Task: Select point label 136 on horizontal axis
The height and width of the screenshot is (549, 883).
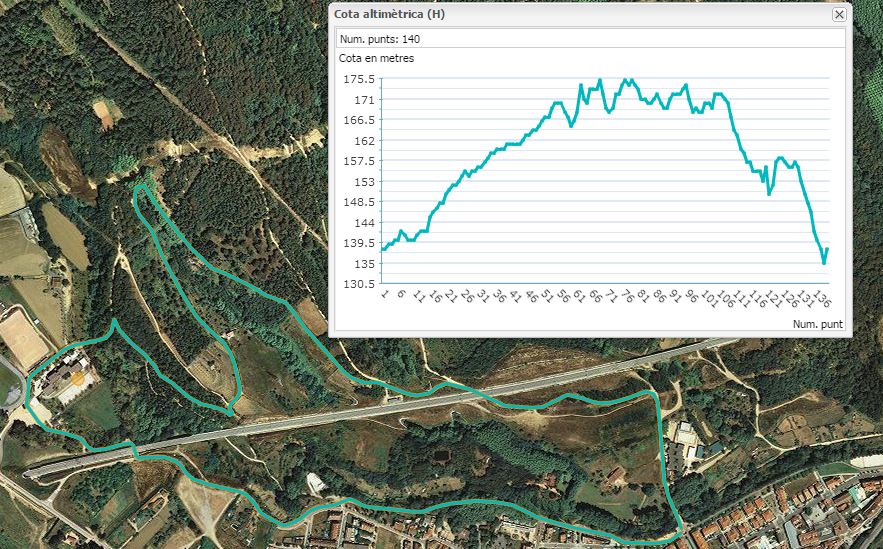Action: [x=820, y=299]
